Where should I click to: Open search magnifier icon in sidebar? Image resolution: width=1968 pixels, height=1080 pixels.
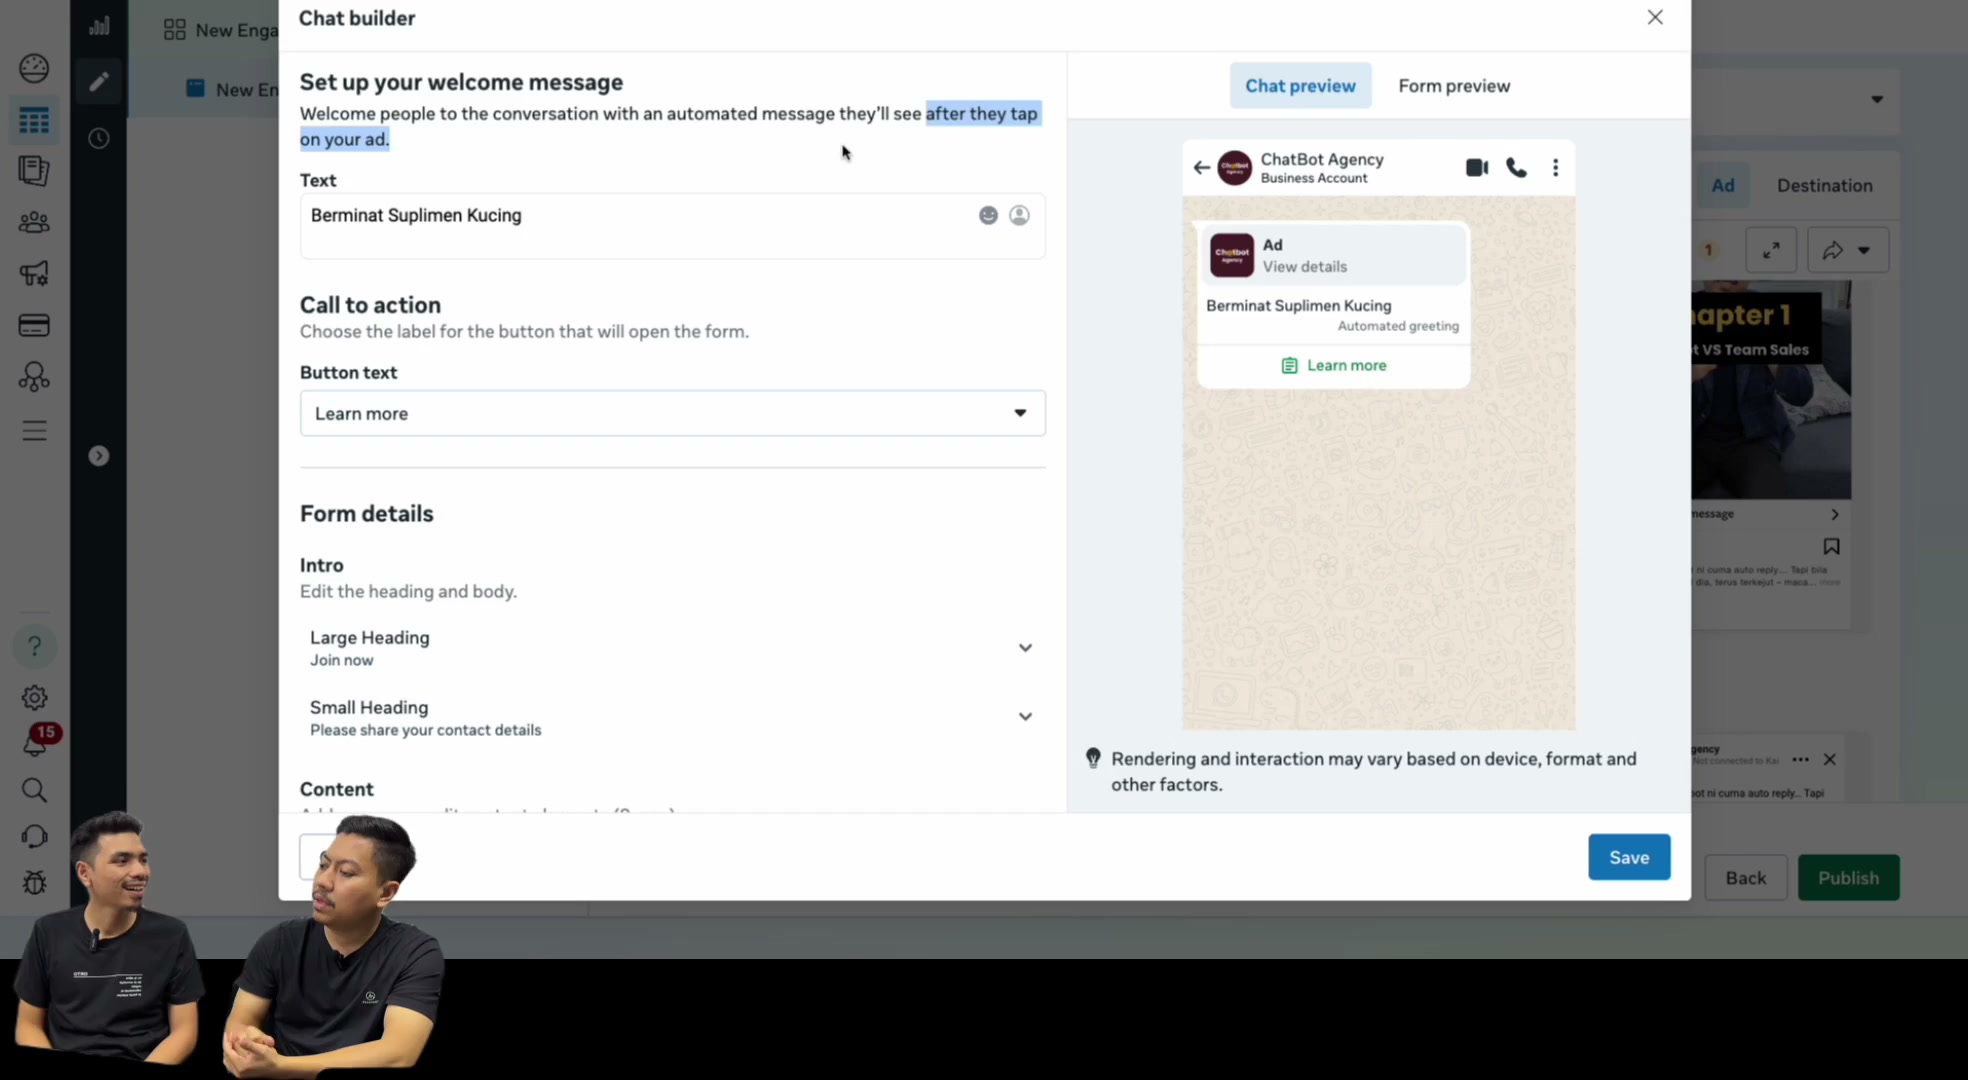(34, 790)
